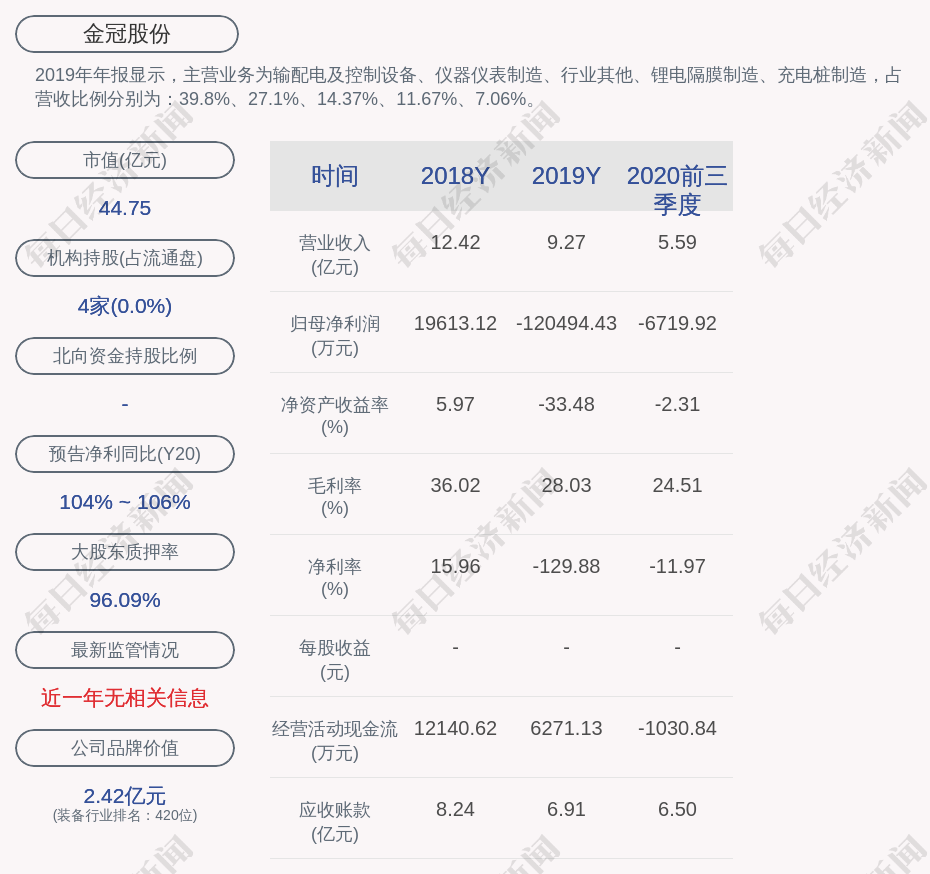Click the 净利率(%) row label
930x874 pixels.
335,578
